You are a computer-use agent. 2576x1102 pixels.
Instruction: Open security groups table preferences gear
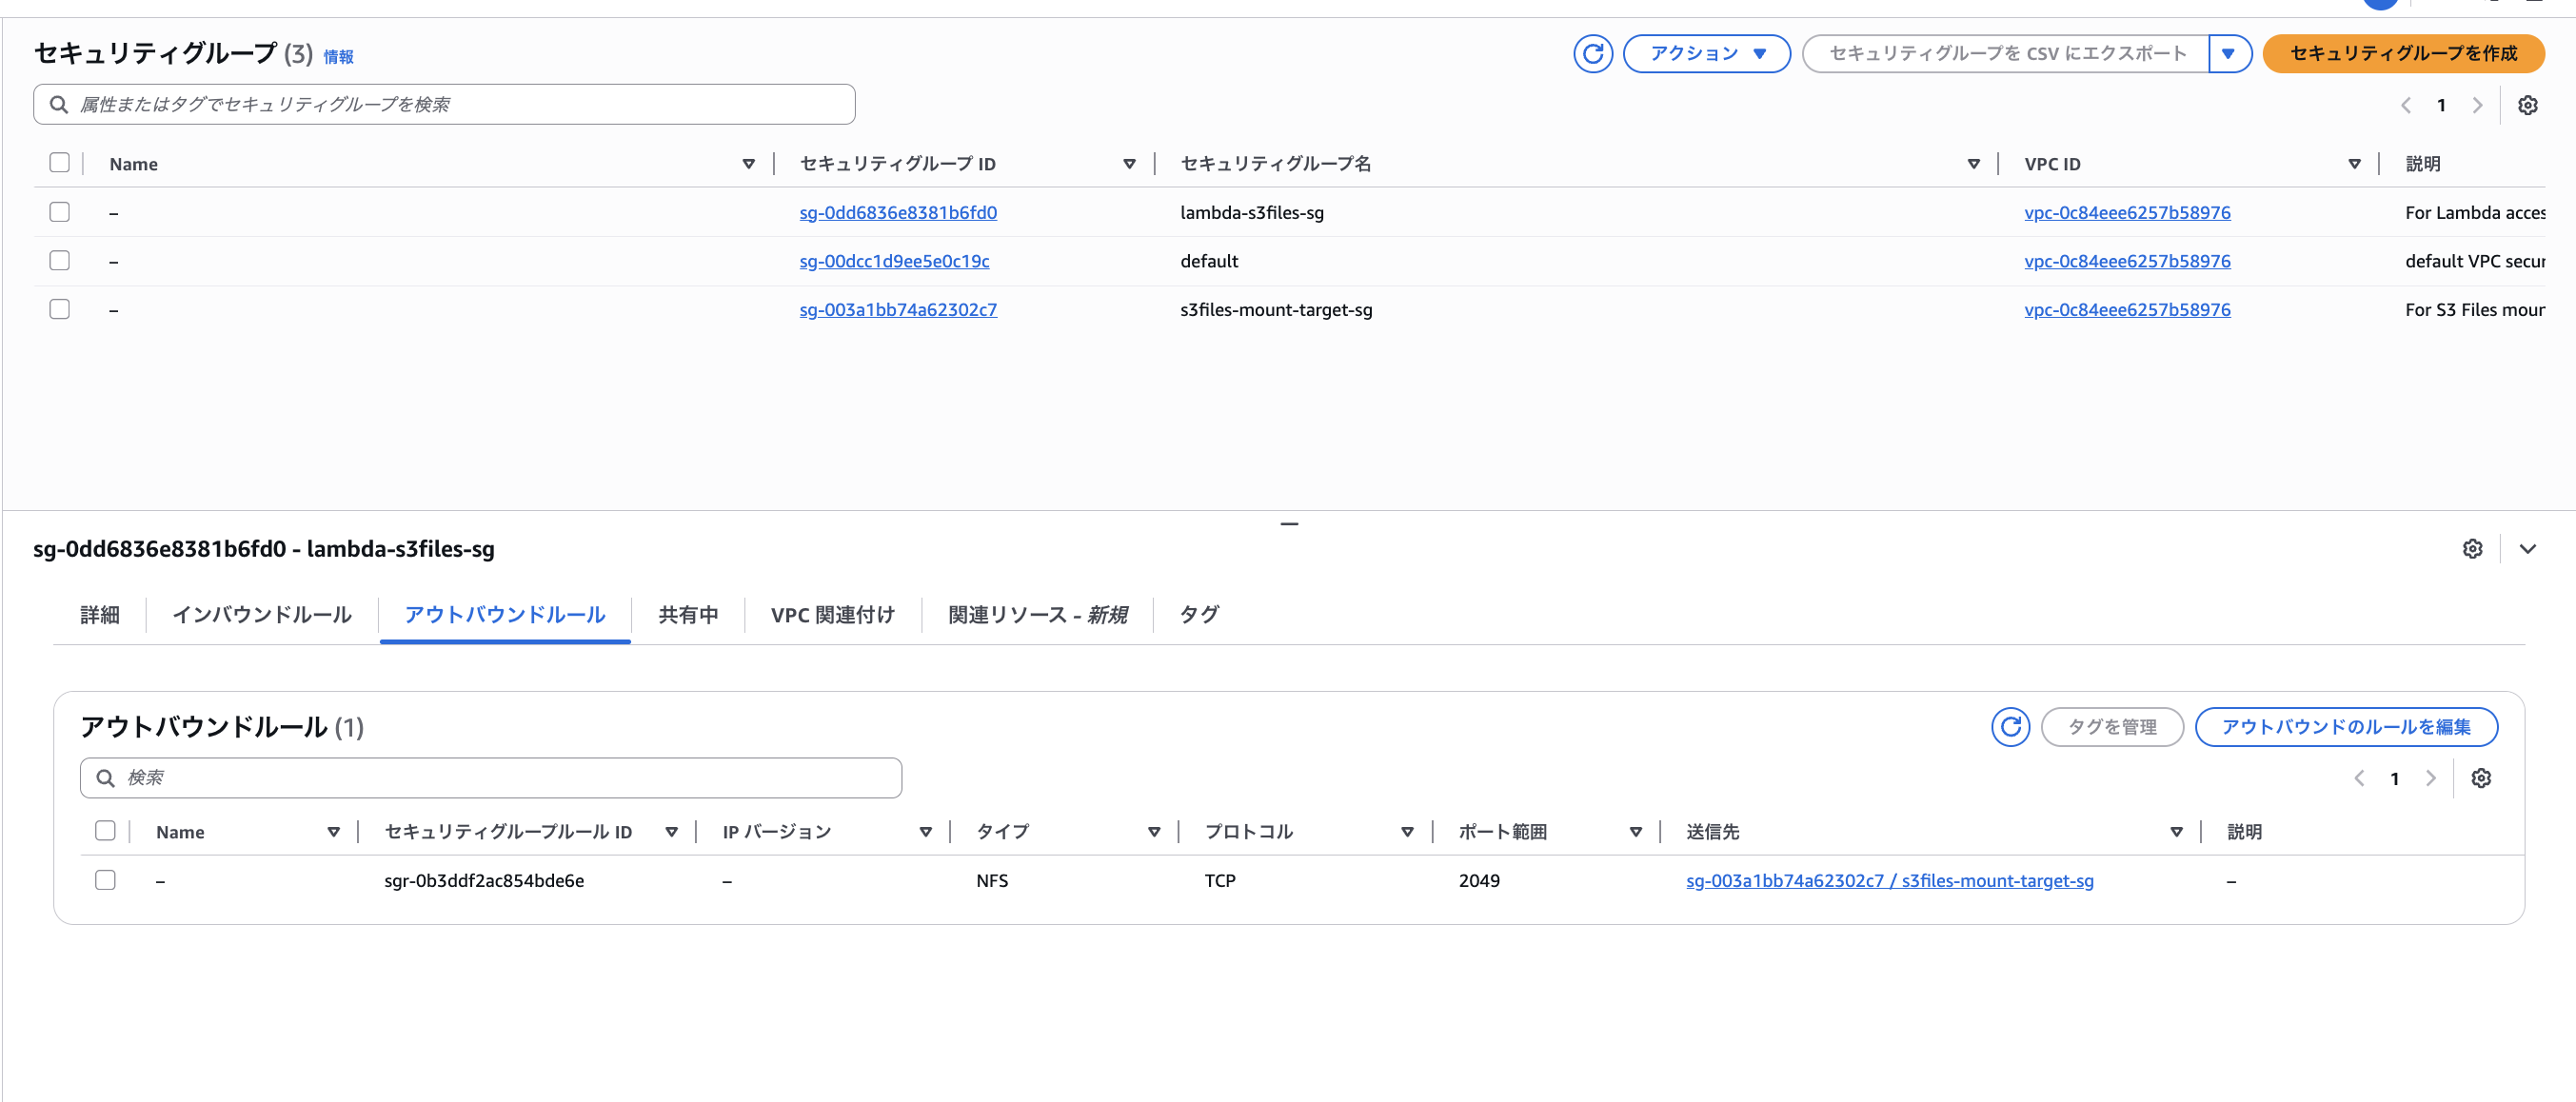(x=2529, y=105)
